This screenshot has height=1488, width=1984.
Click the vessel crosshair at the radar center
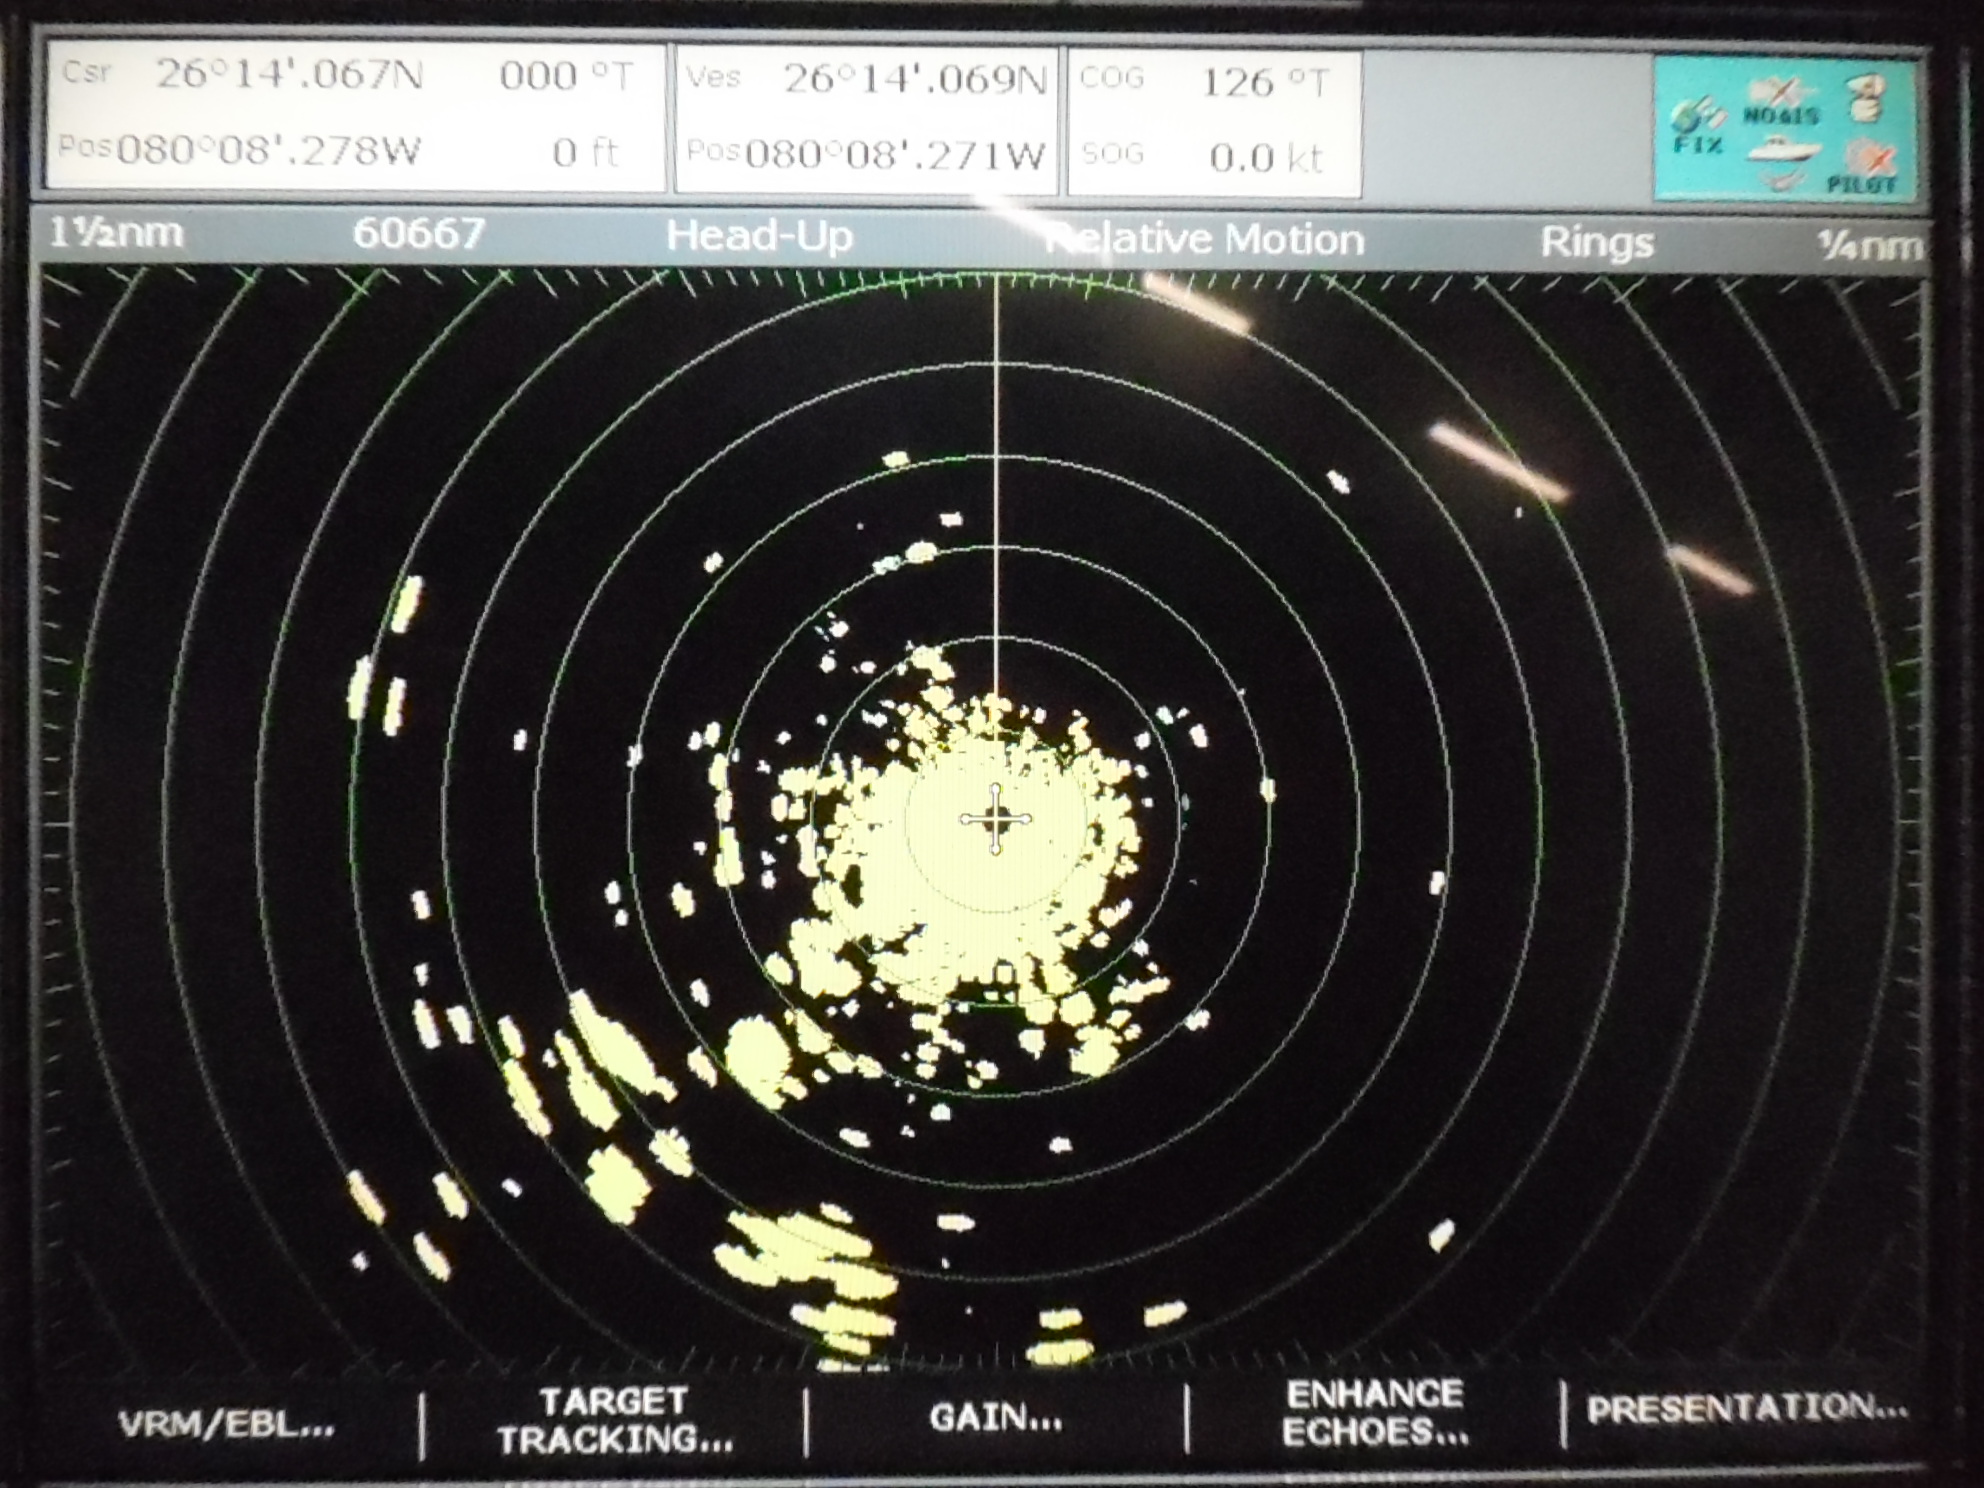coord(995,819)
